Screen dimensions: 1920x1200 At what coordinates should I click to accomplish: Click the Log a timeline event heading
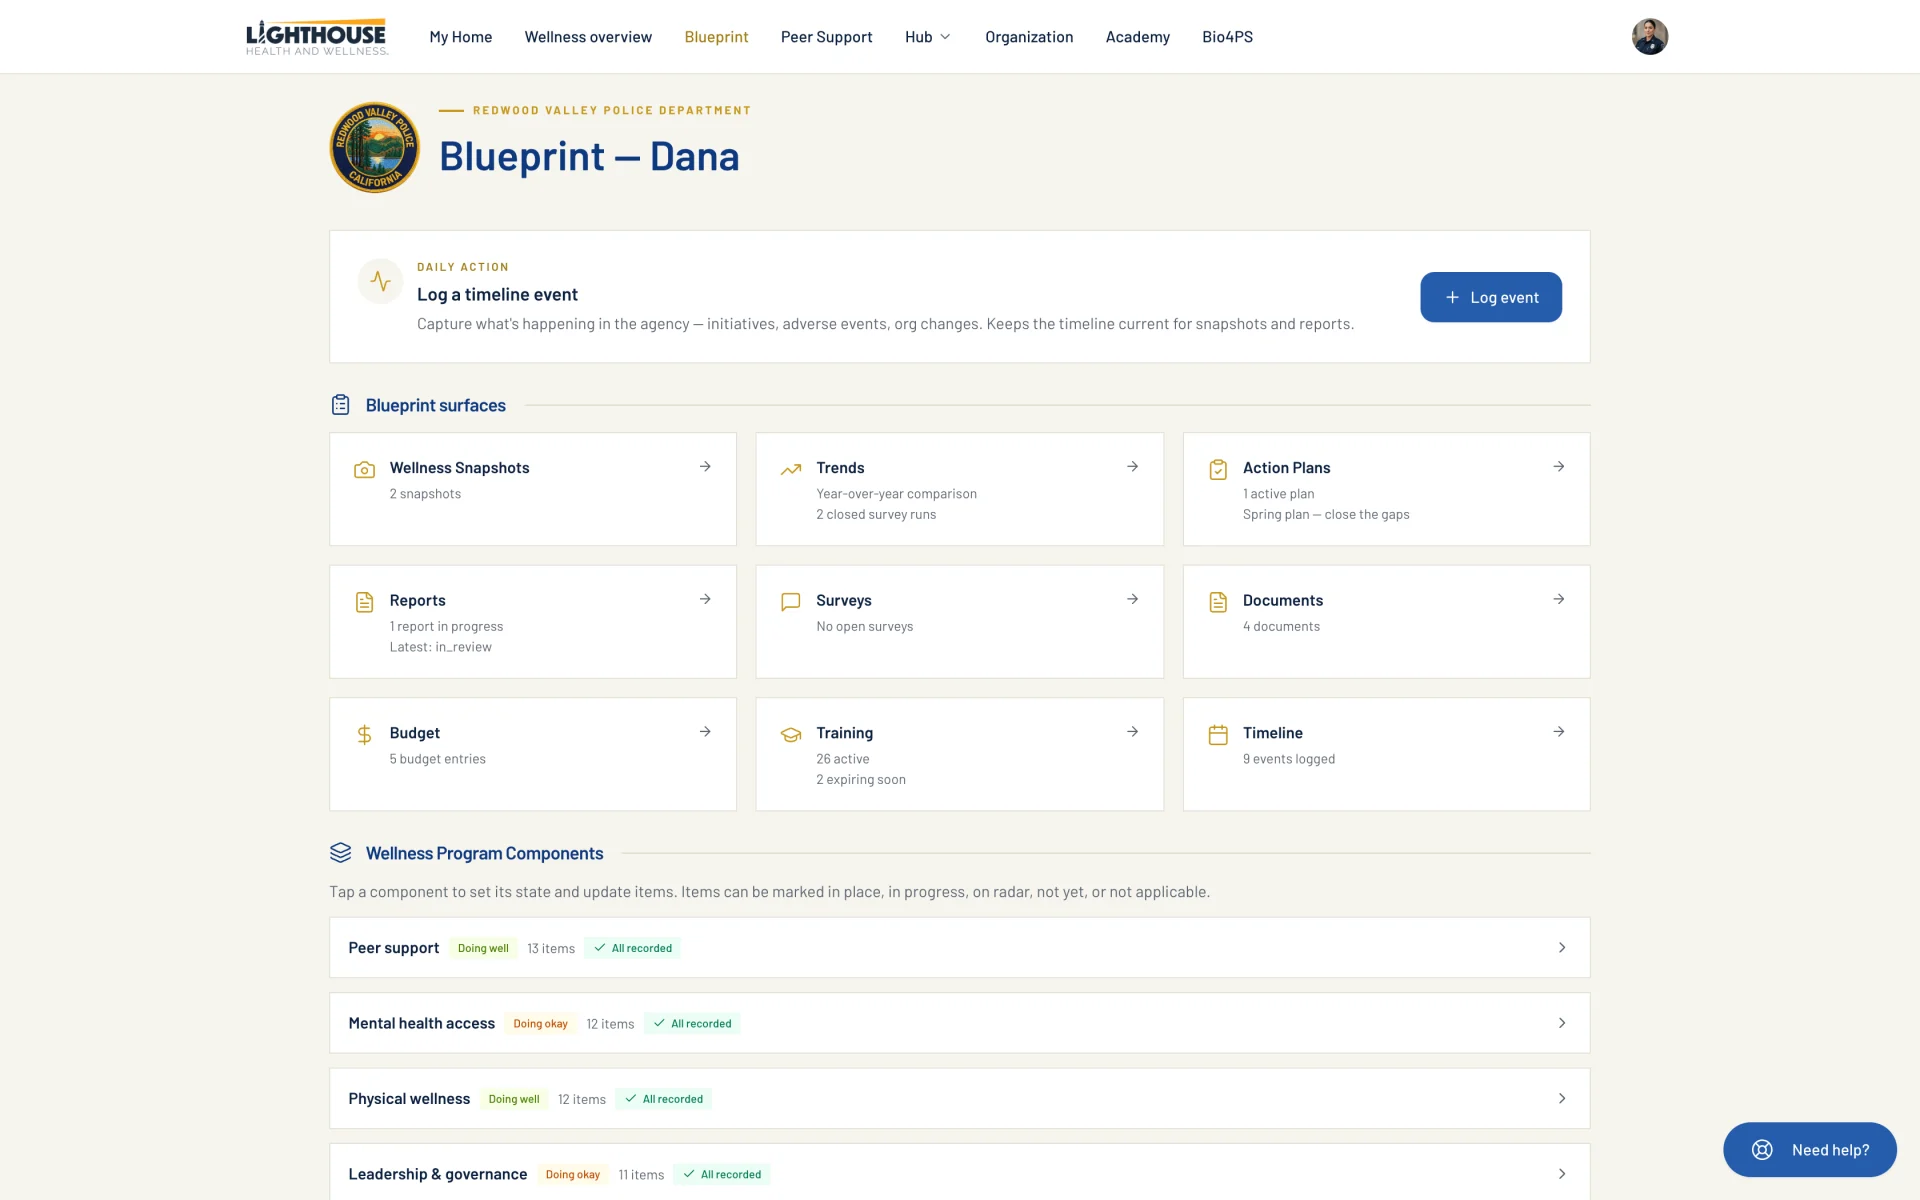coord(497,295)
